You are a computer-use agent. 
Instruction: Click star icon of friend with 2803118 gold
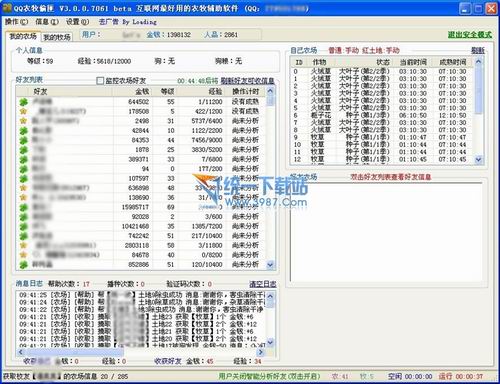pos(23,246)
